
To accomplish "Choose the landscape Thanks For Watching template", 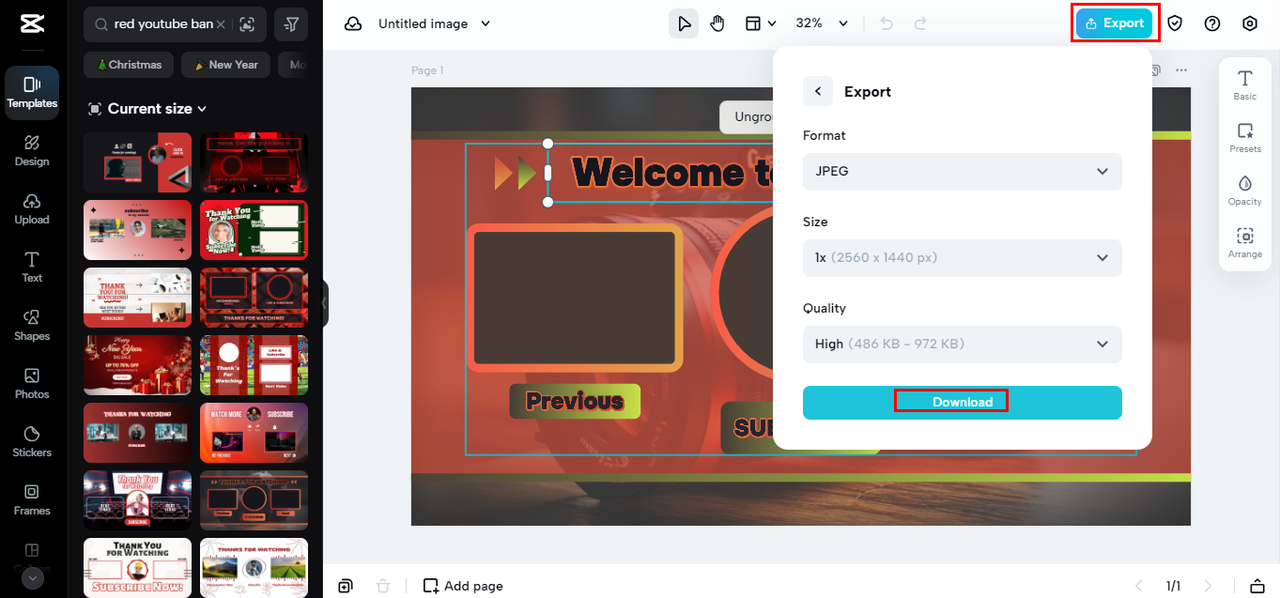I will coord(254,568).
